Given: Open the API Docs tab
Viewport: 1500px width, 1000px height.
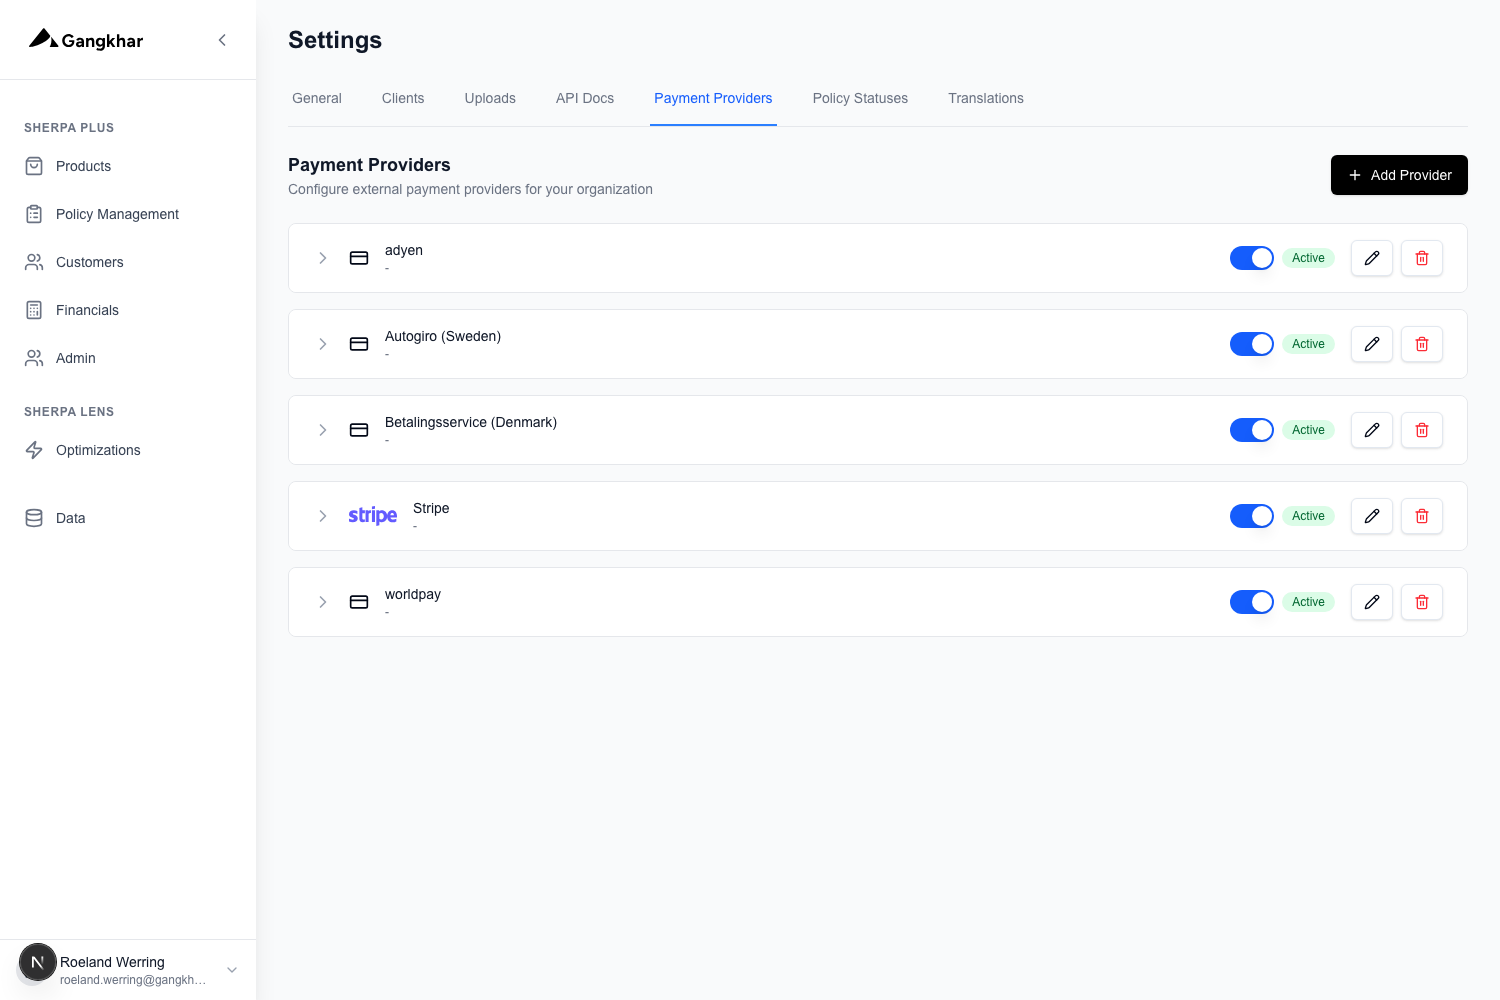Looking at the screenshot, I should [x=585, y=98].
